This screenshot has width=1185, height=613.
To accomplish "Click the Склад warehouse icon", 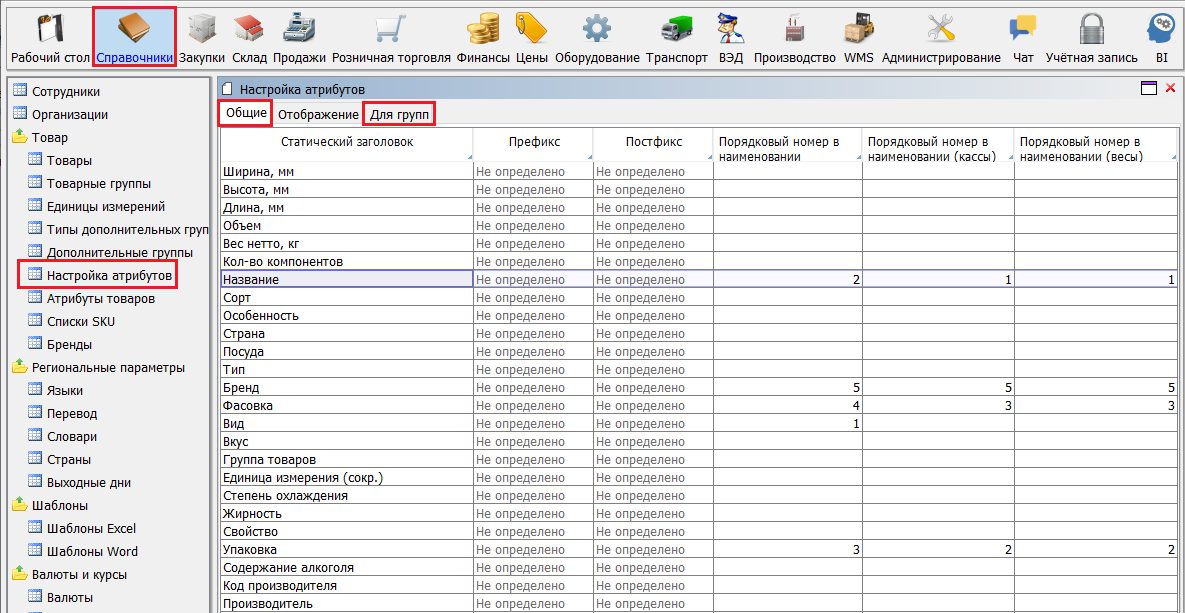I will [249, 28].
